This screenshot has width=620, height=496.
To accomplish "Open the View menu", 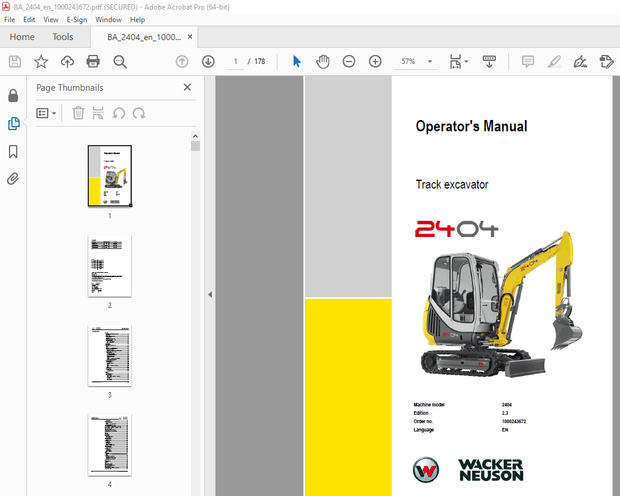I will click(x=51, y=20).
